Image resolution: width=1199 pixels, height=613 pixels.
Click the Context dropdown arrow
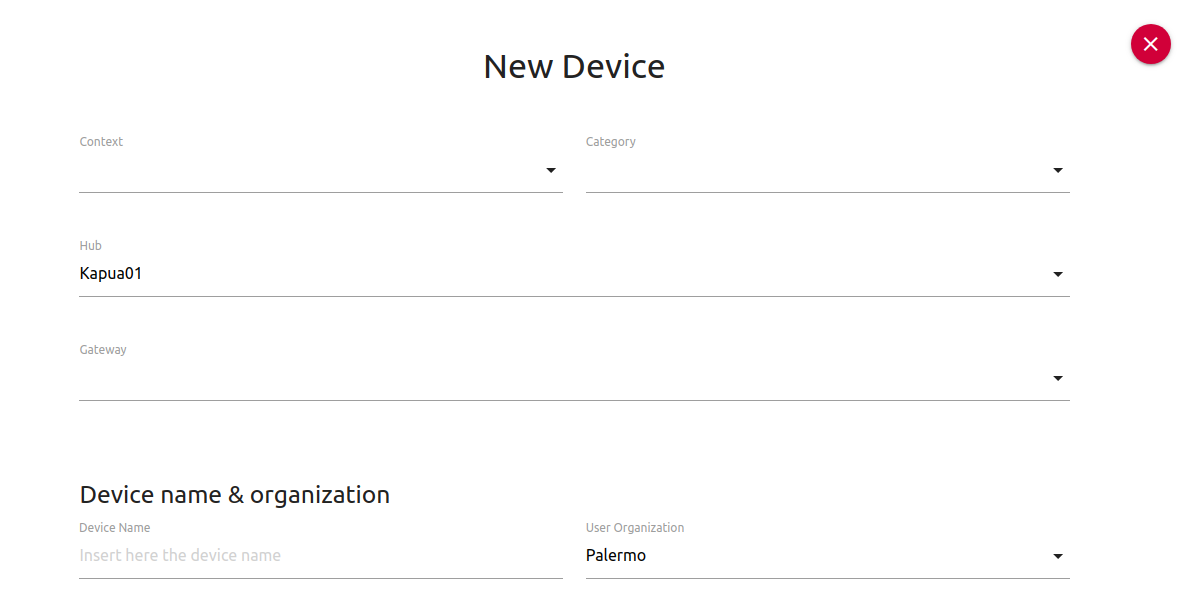click(551, 171)
